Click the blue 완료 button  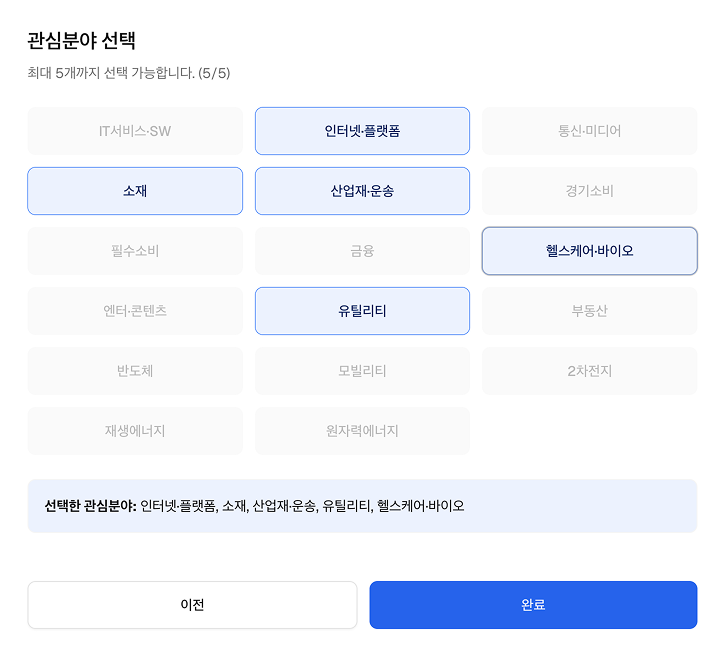(x=533, y=605)
